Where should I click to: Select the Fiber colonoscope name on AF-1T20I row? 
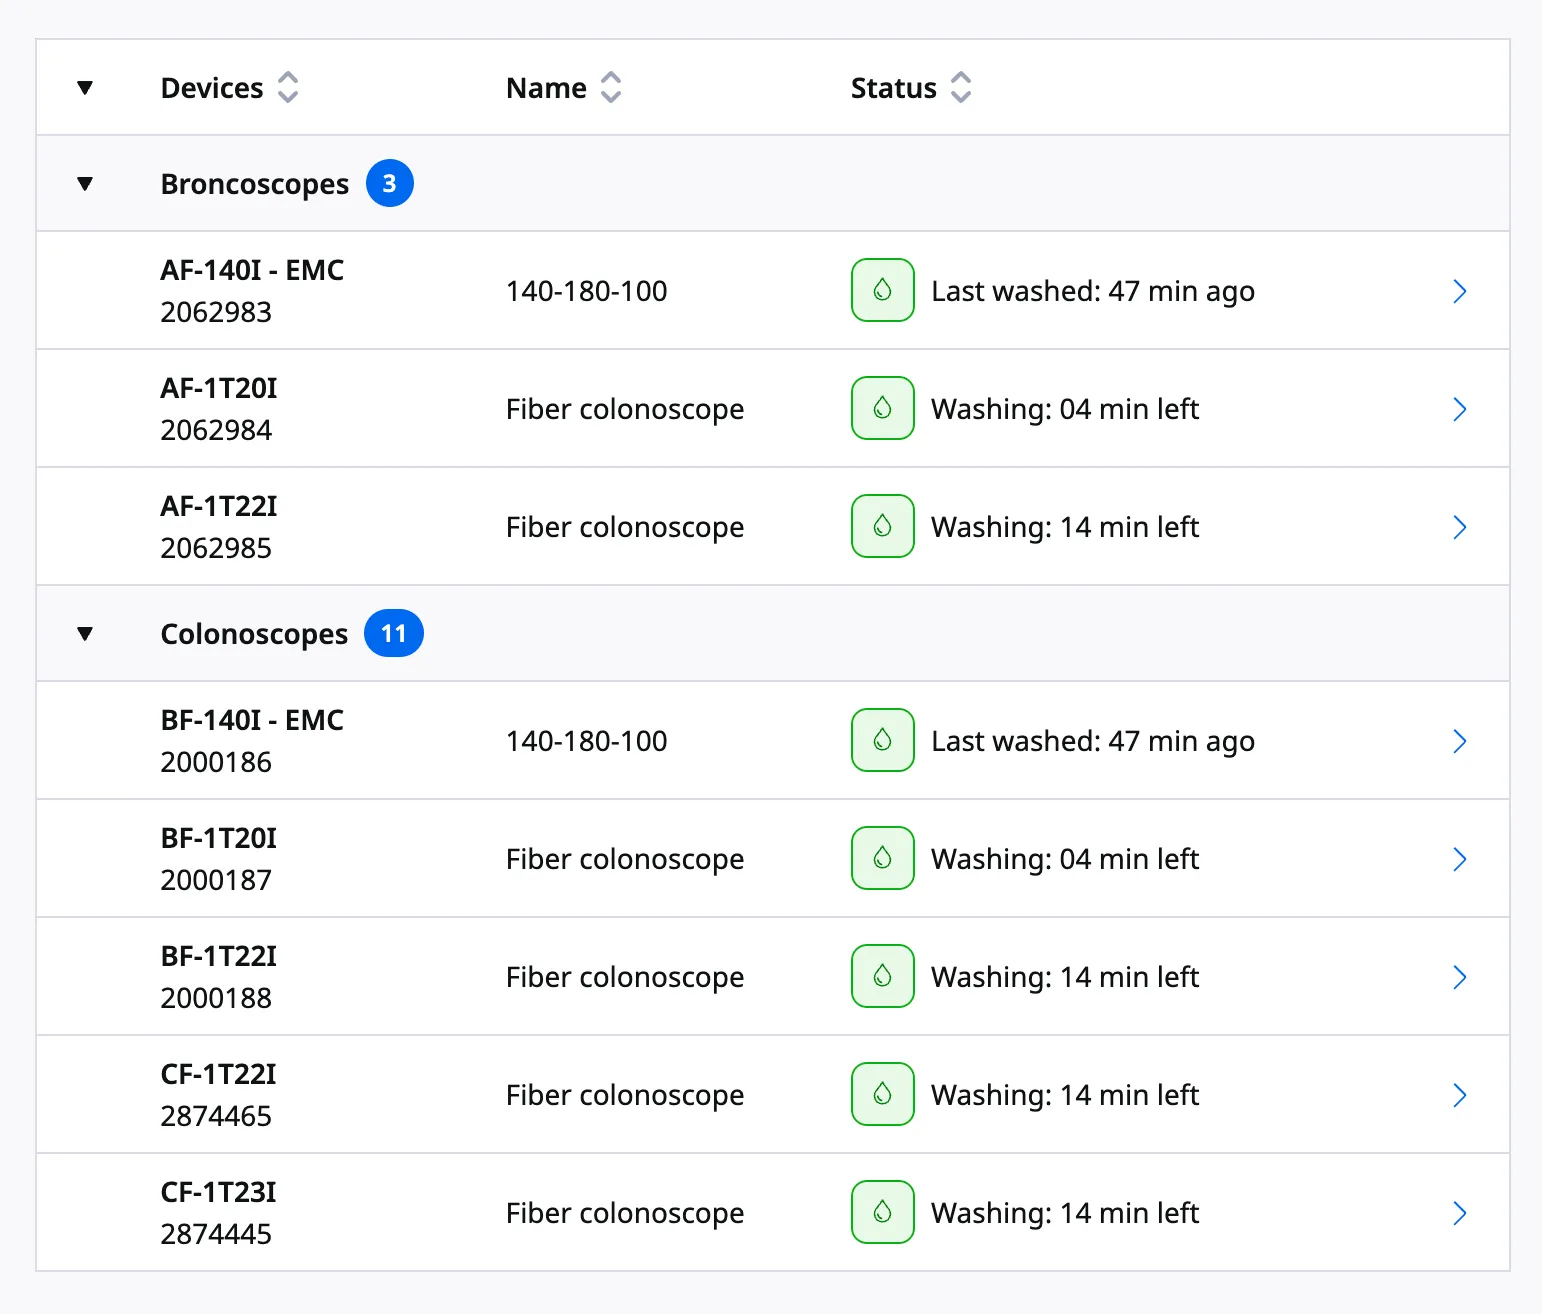624,408
